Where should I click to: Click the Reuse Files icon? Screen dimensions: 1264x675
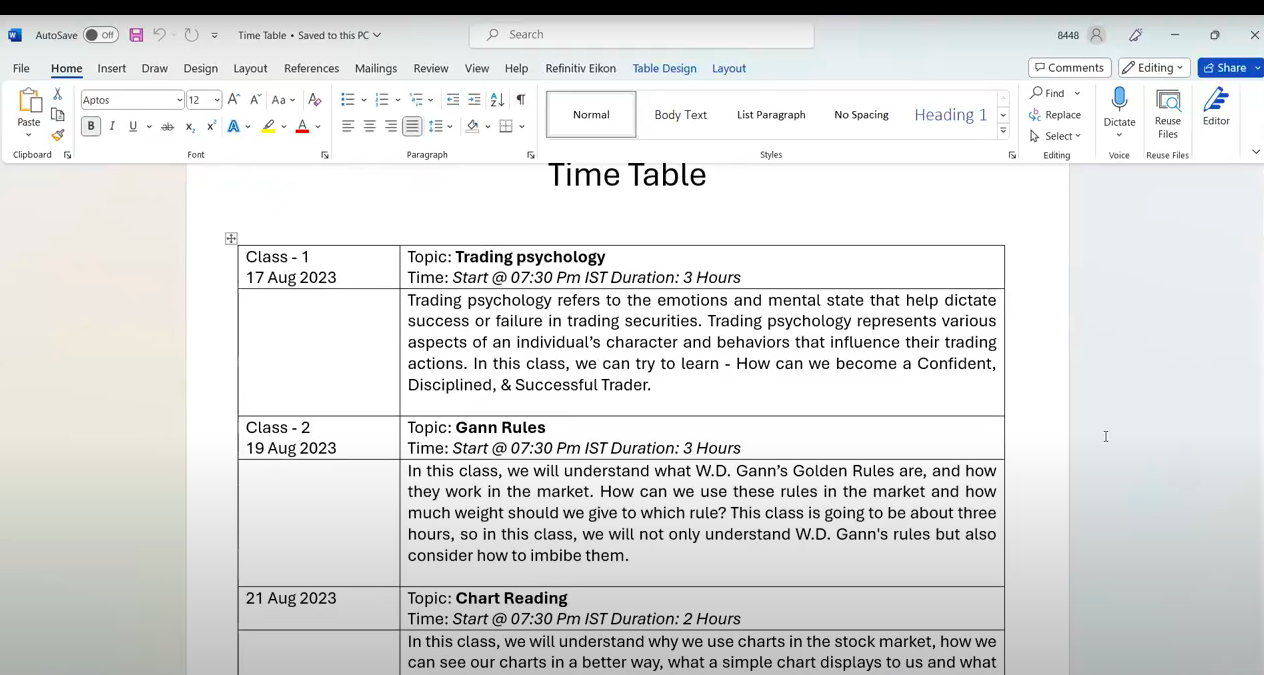point(1168,101)
